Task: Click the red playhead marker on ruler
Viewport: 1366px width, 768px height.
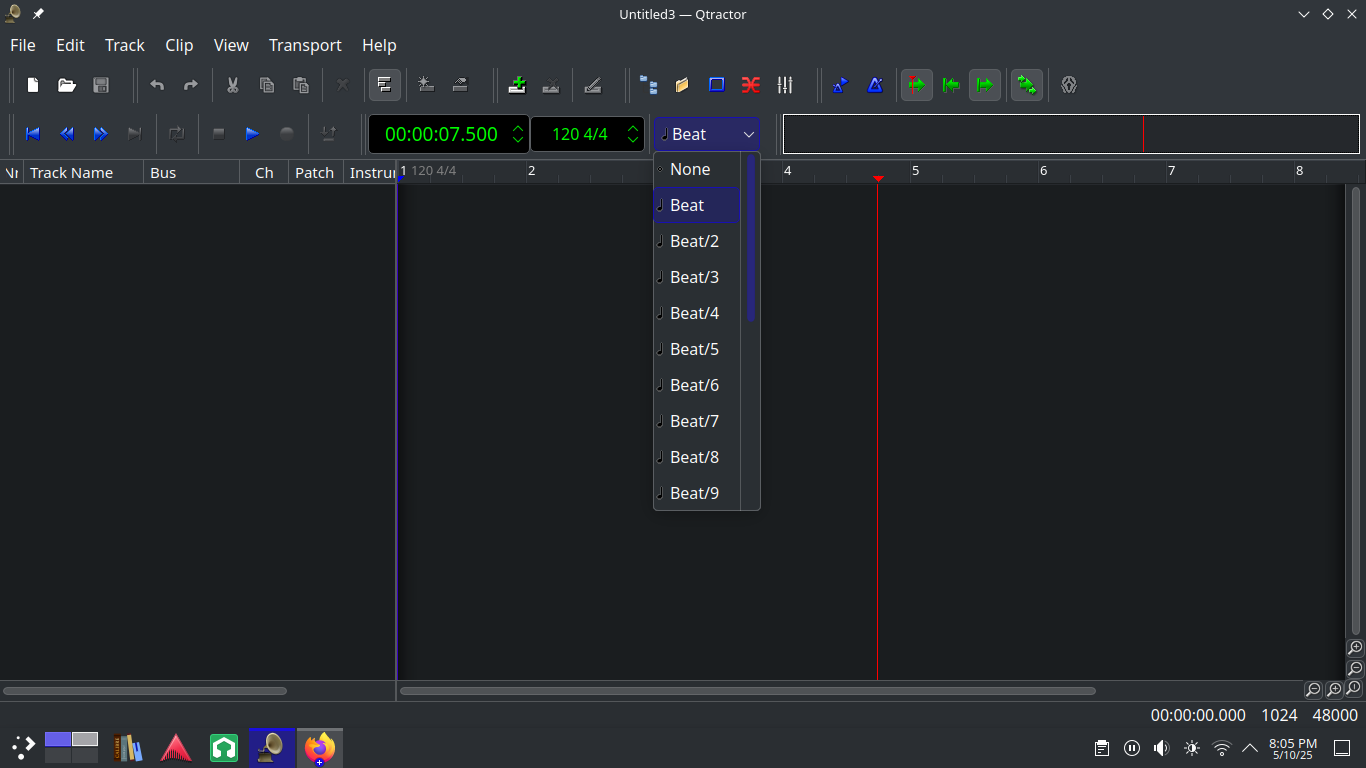Action: (x=878, y=178)
